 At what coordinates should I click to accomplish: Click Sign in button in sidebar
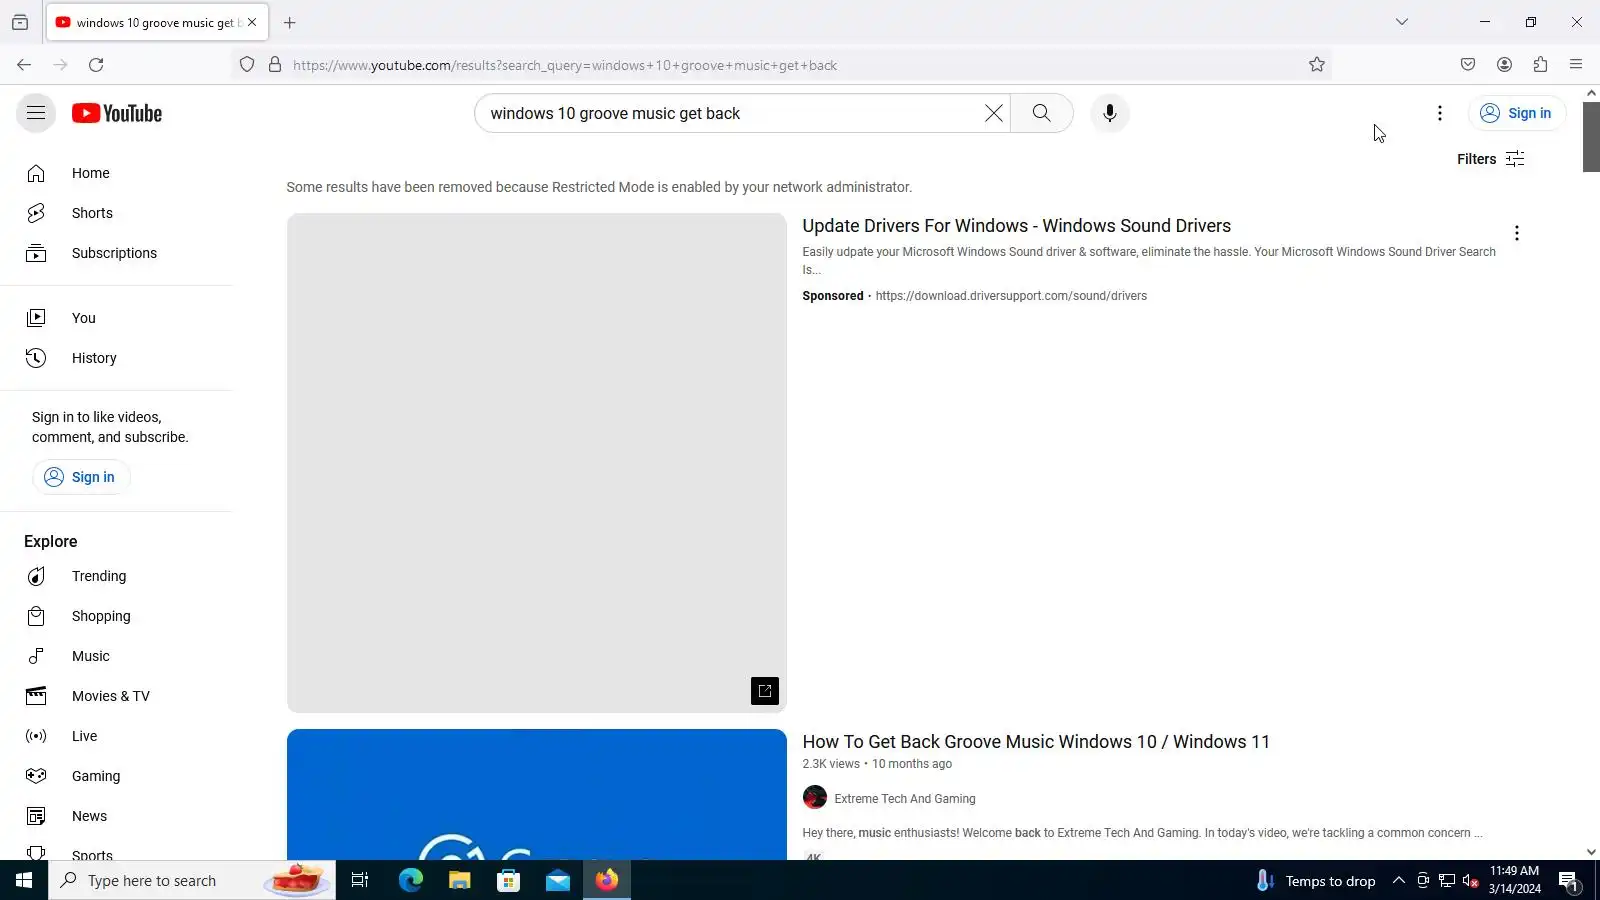(x=81, y=477)
